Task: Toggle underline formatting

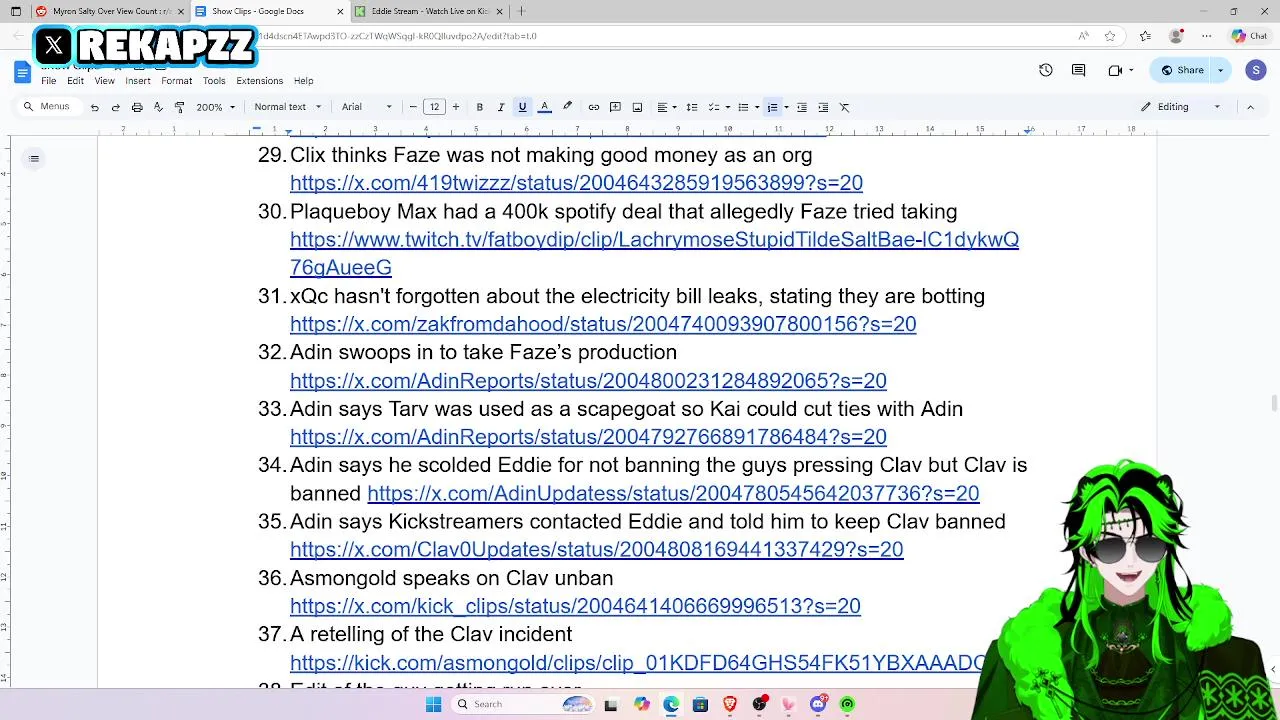Action: (x=522, y=107)
